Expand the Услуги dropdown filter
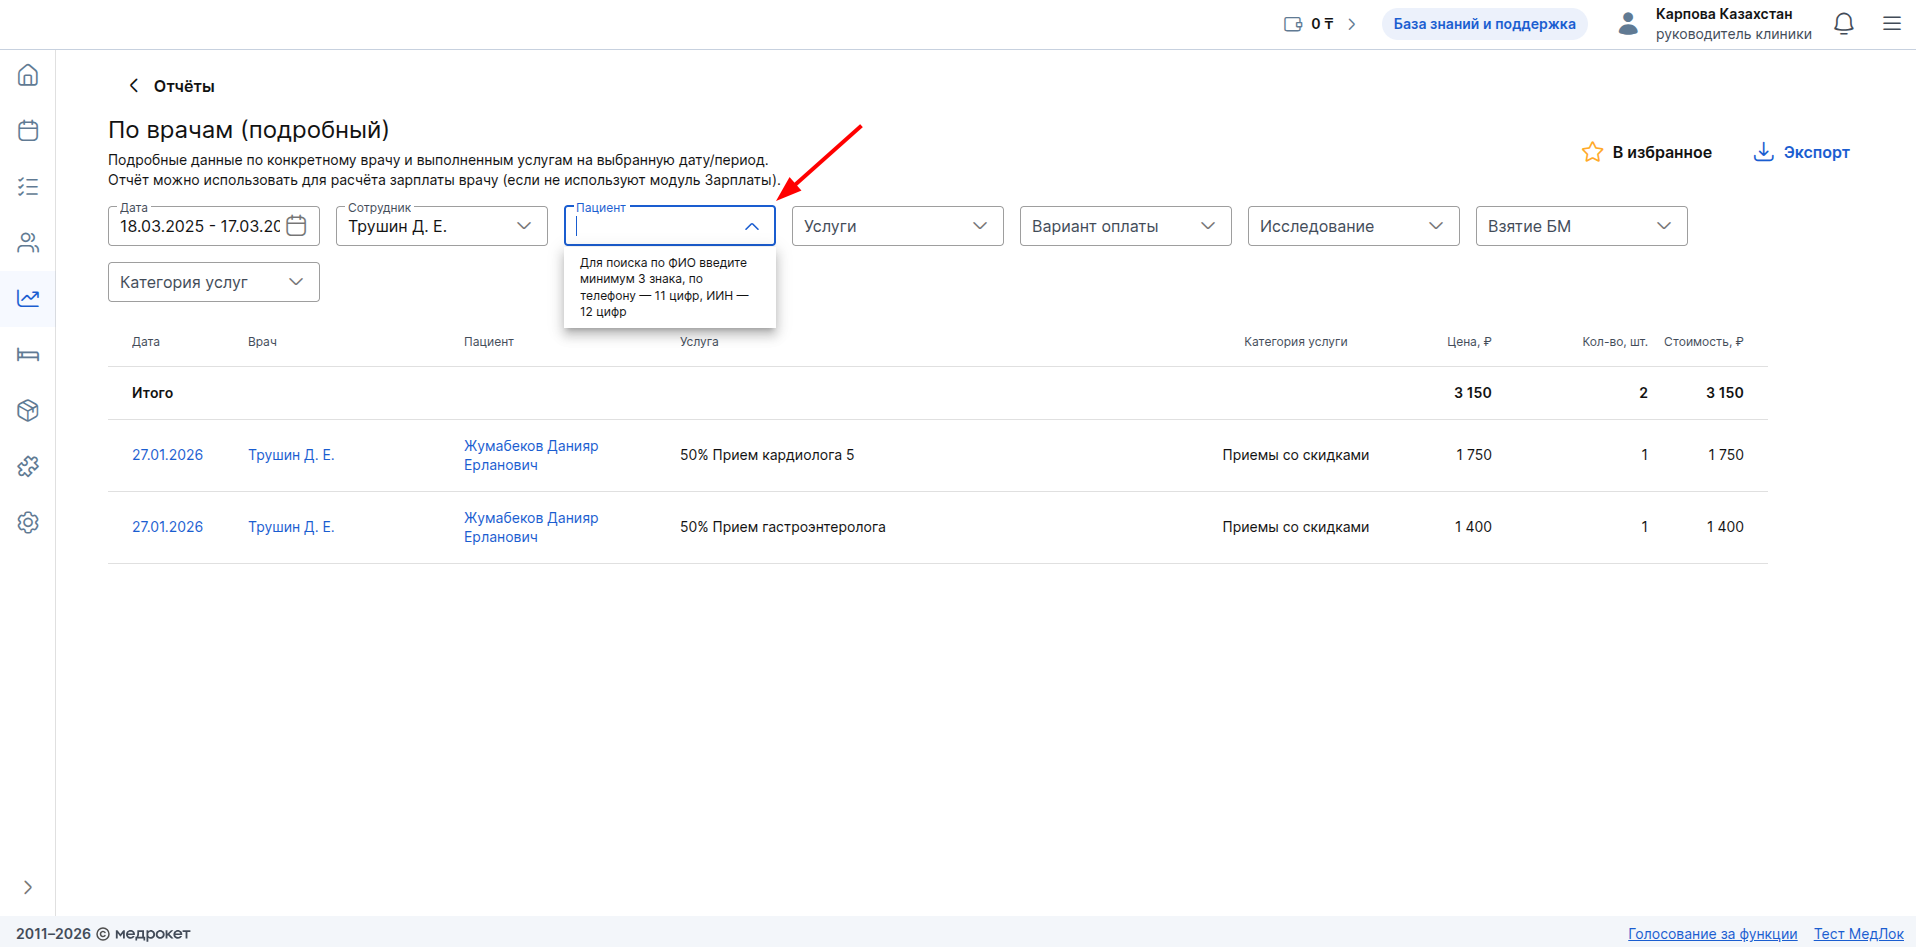Viewport: 1916px width, 947px height. 897,226
